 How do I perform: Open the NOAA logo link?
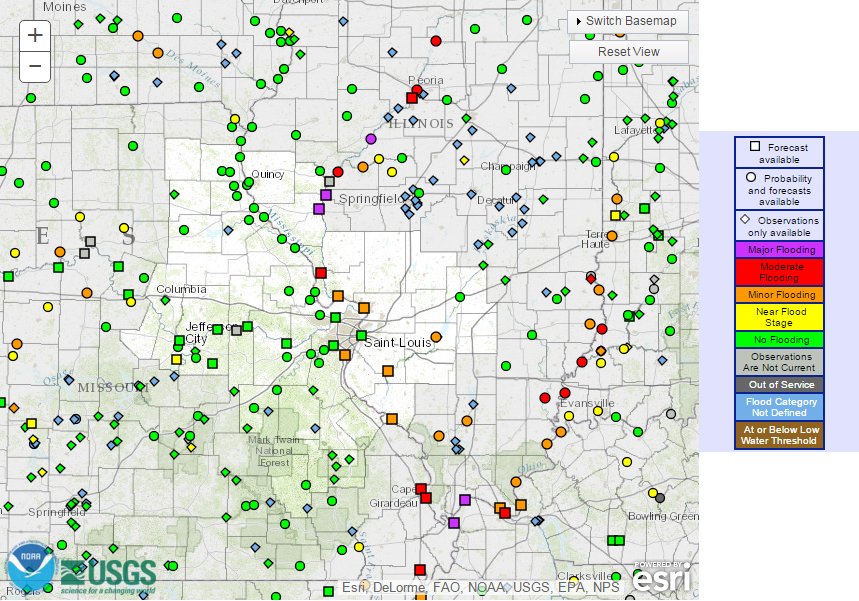30,565
